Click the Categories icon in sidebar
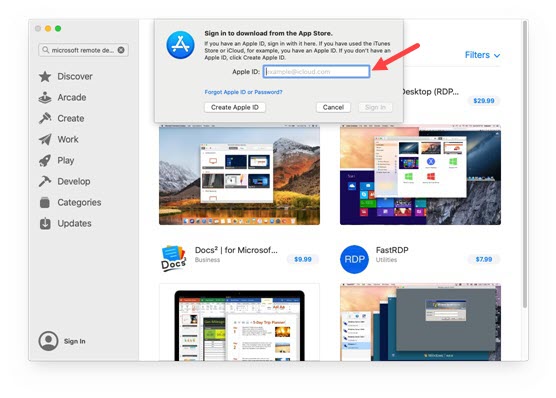The height and width of the screenshot is (398, 556). click(45, 202)
